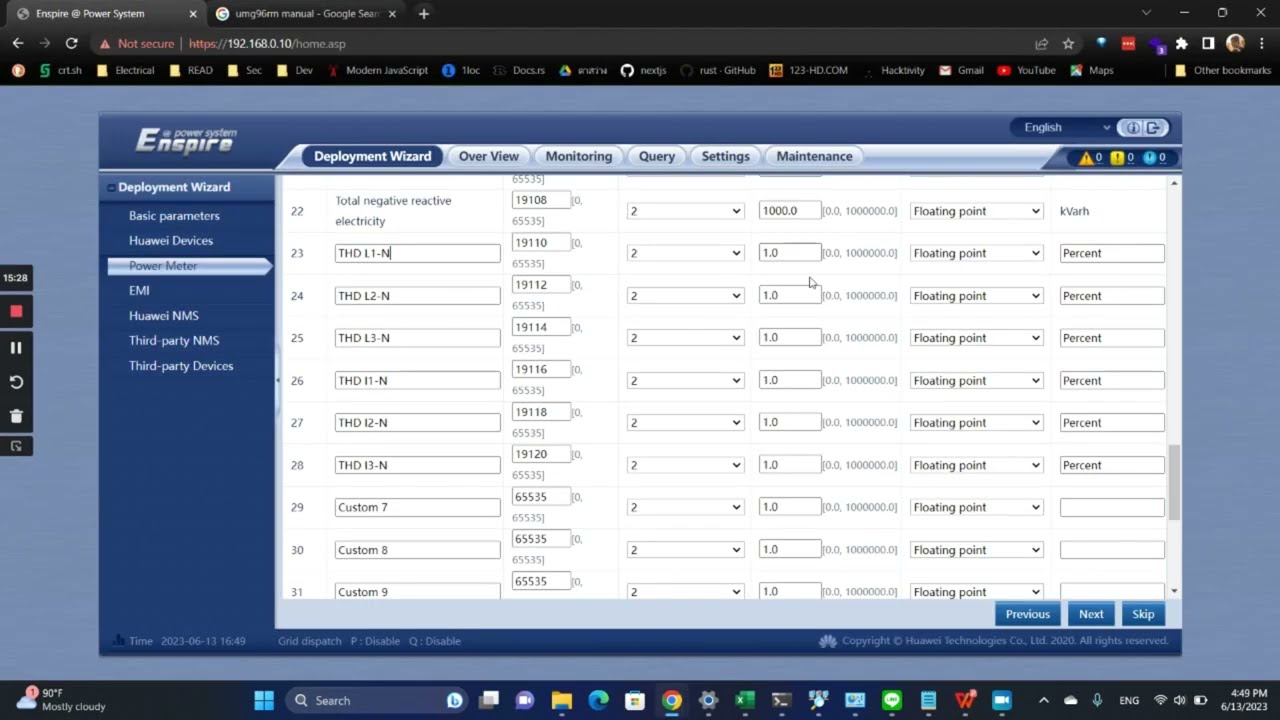The width and height of the screenshot is (1280, 720).
Task: Open Settings gear from taskbar
Action: pos(708,700)
